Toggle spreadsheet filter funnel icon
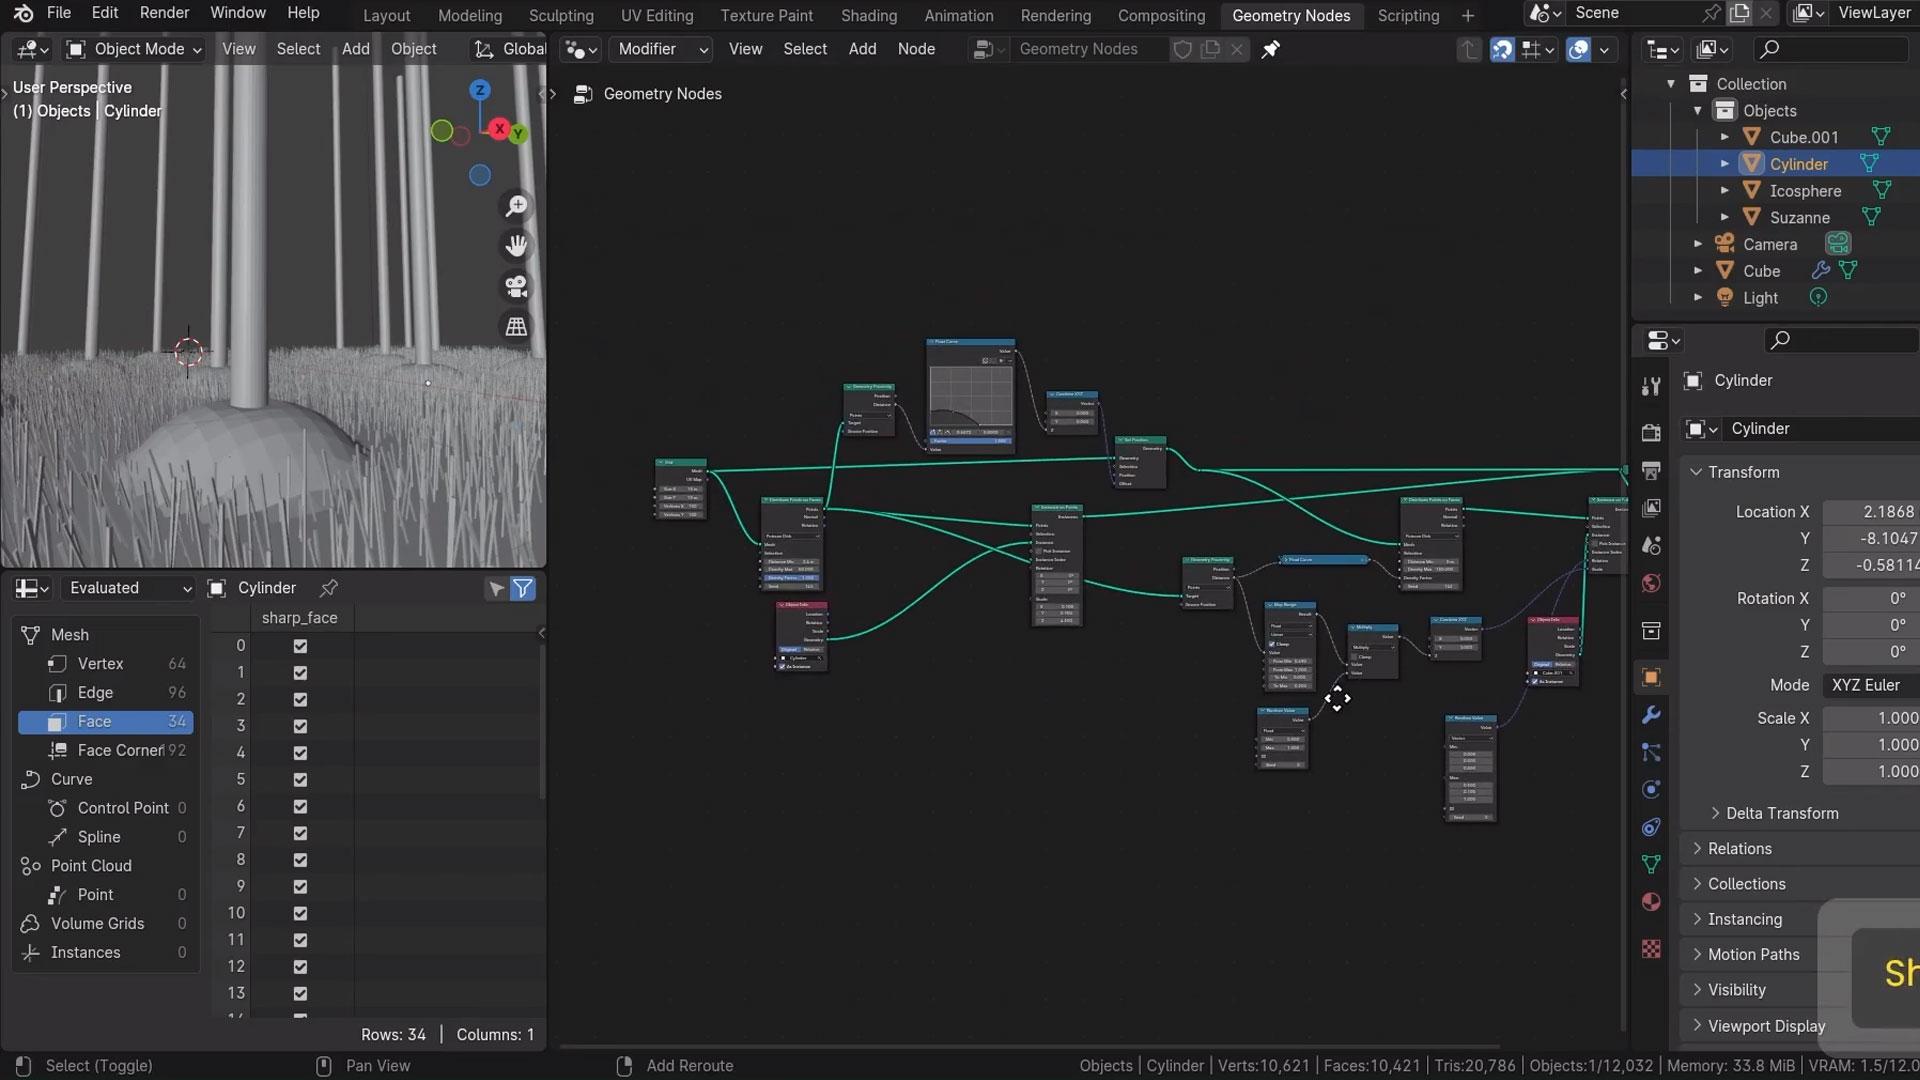Image resolution: width=1920 pixels, height=1080 pixels. 522,589
